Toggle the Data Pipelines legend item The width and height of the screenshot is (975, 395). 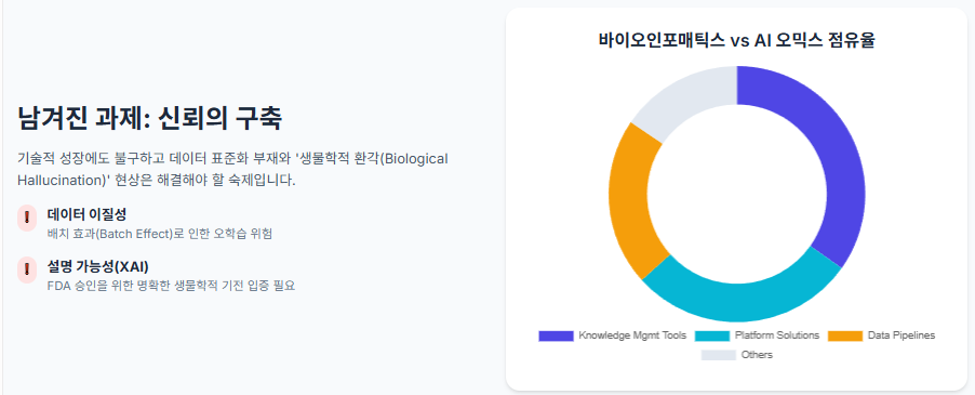click(x=881, y=336)
